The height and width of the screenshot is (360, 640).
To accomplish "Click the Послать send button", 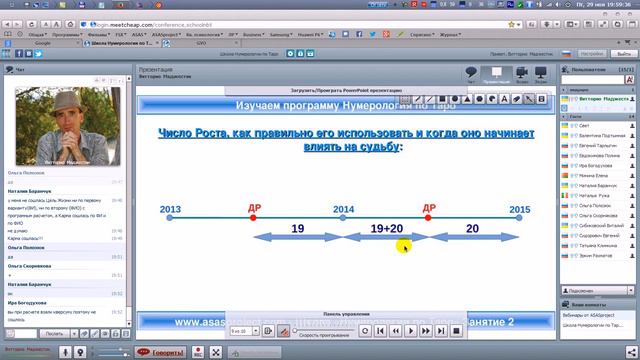I will (x=55, y=333).
